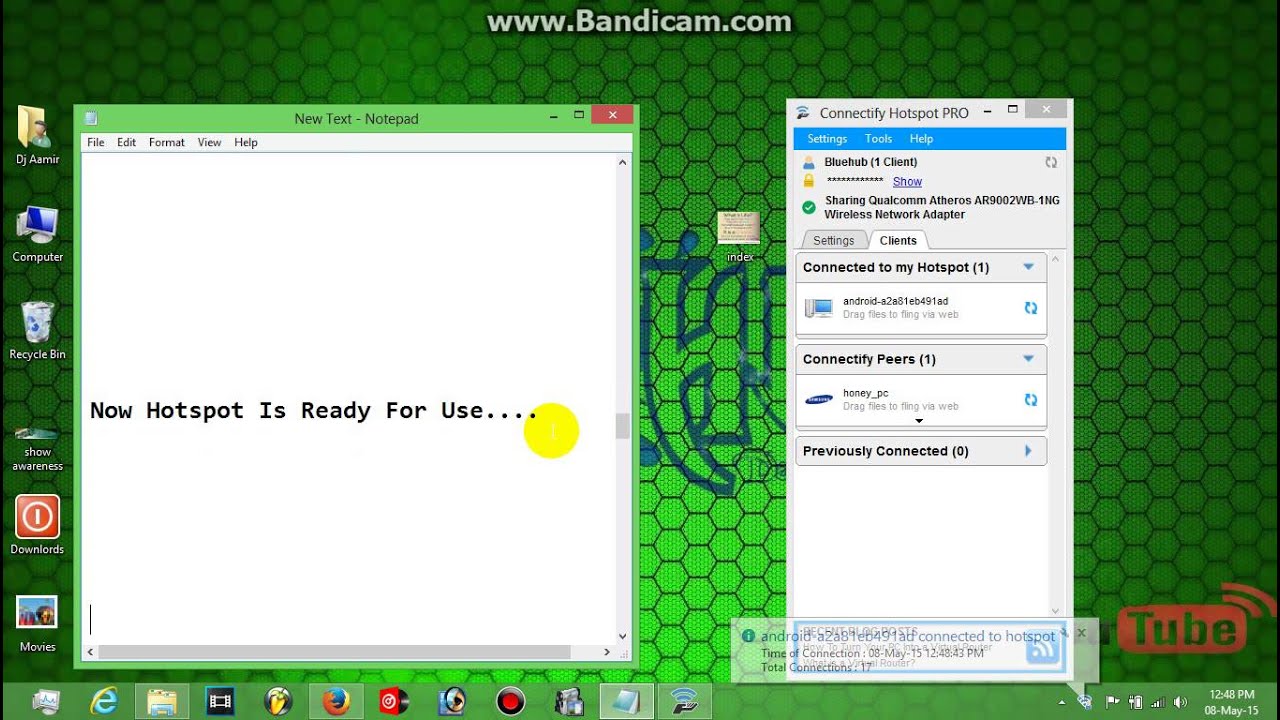Click the Action Center flag tray icon
This screenshot has height=720, width=1280.
(x=1113, y=702)
